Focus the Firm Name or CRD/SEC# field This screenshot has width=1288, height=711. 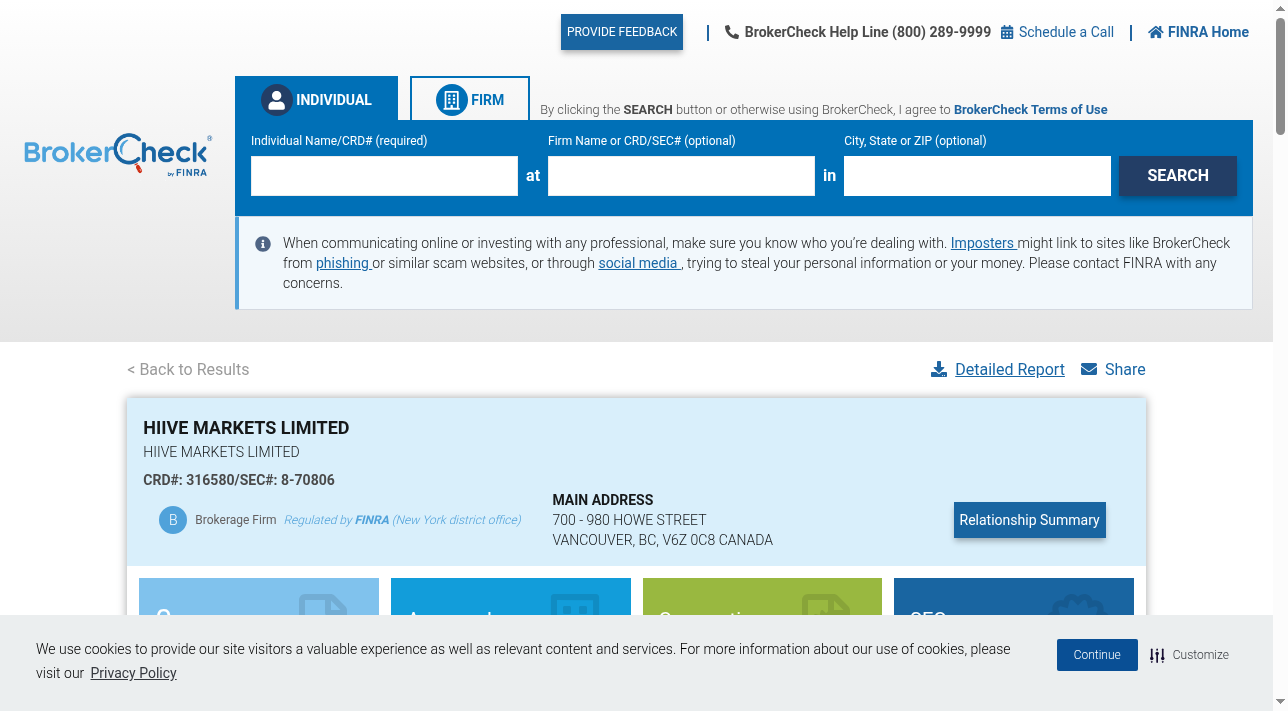(681, 176)
